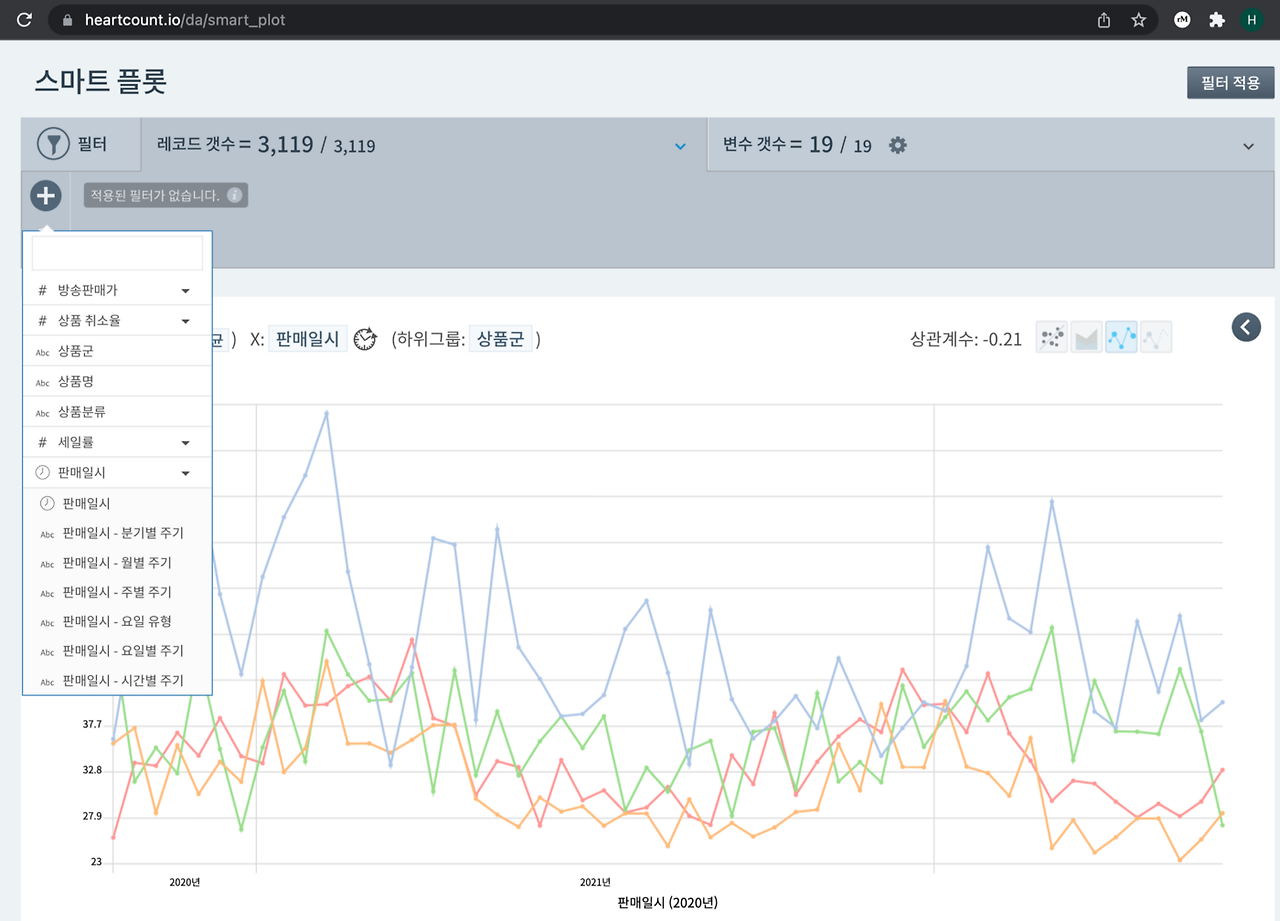Click the 2021년 x-axis label

(595, 882)
